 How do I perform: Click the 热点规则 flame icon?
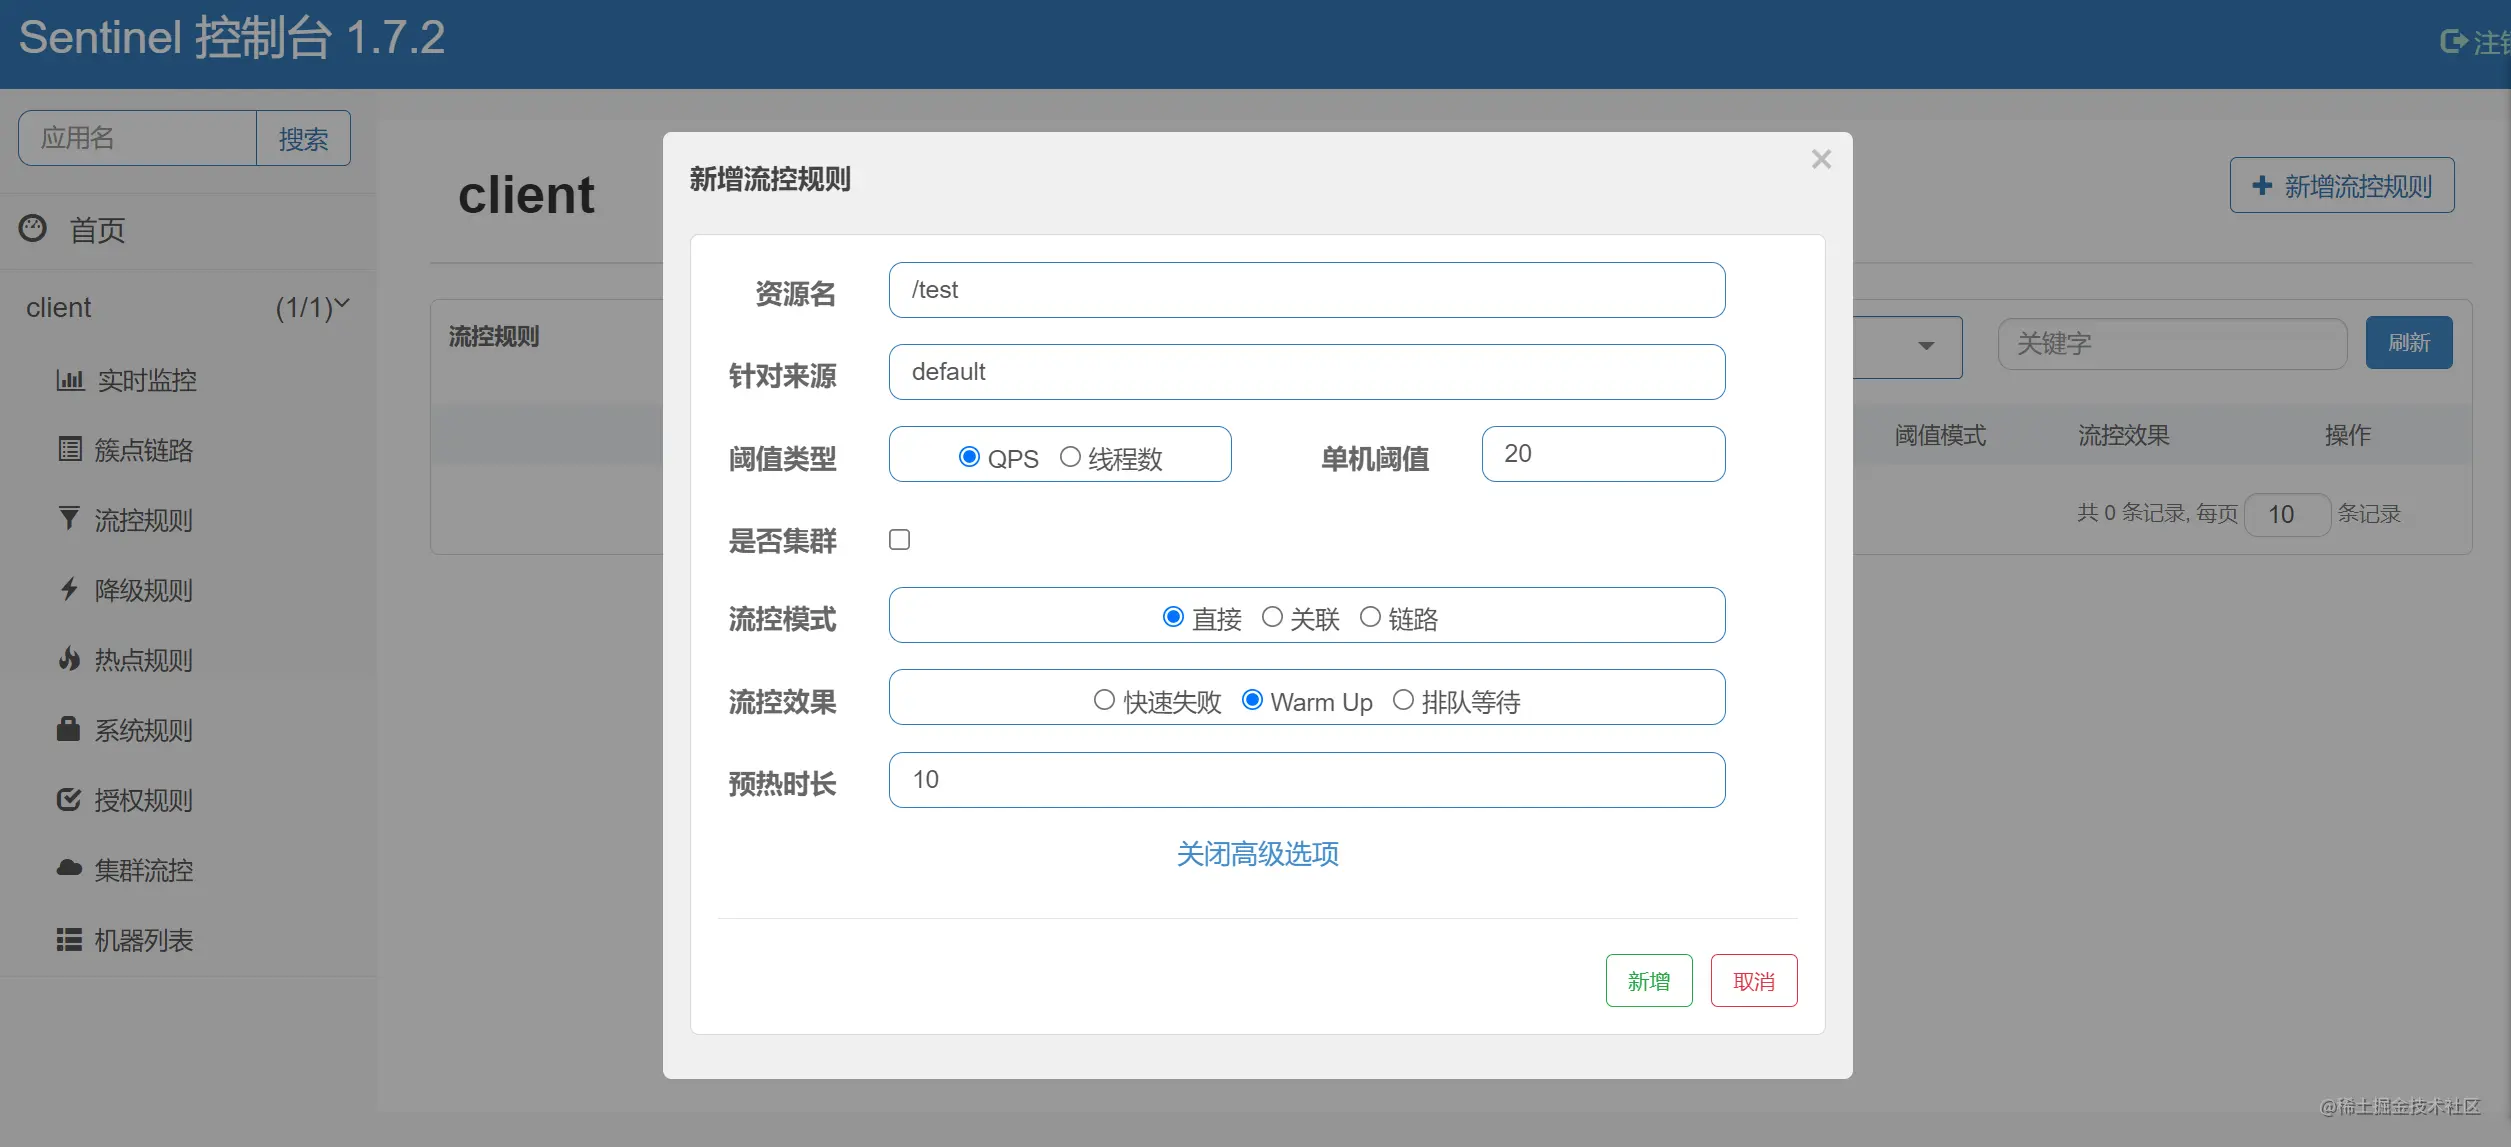69,659
